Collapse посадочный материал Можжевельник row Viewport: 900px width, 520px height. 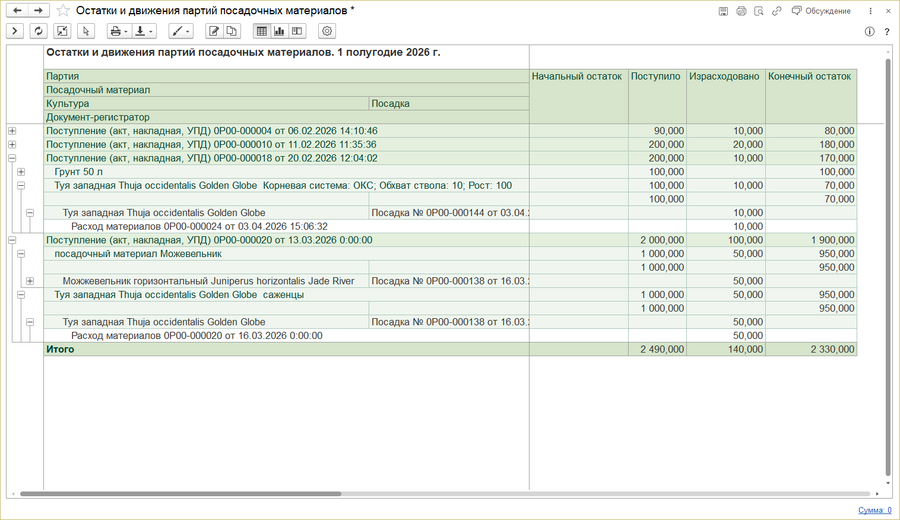pyautogui.click(x=21, y=254)
